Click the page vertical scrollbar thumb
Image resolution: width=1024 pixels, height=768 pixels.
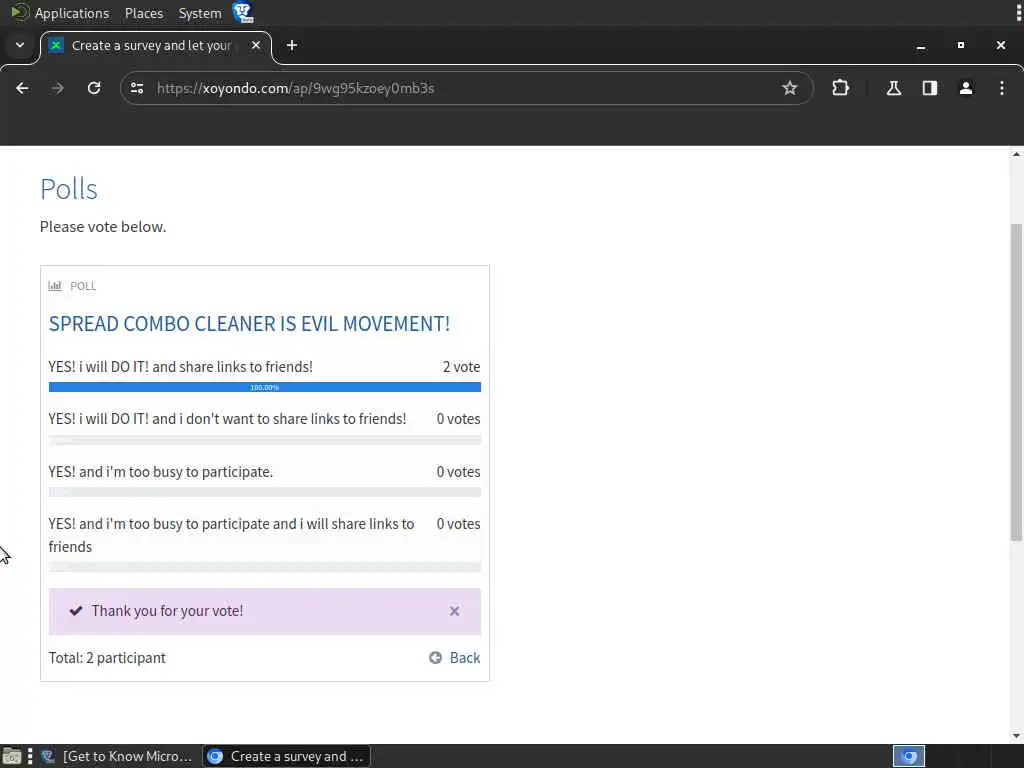tap(1016, 382)
